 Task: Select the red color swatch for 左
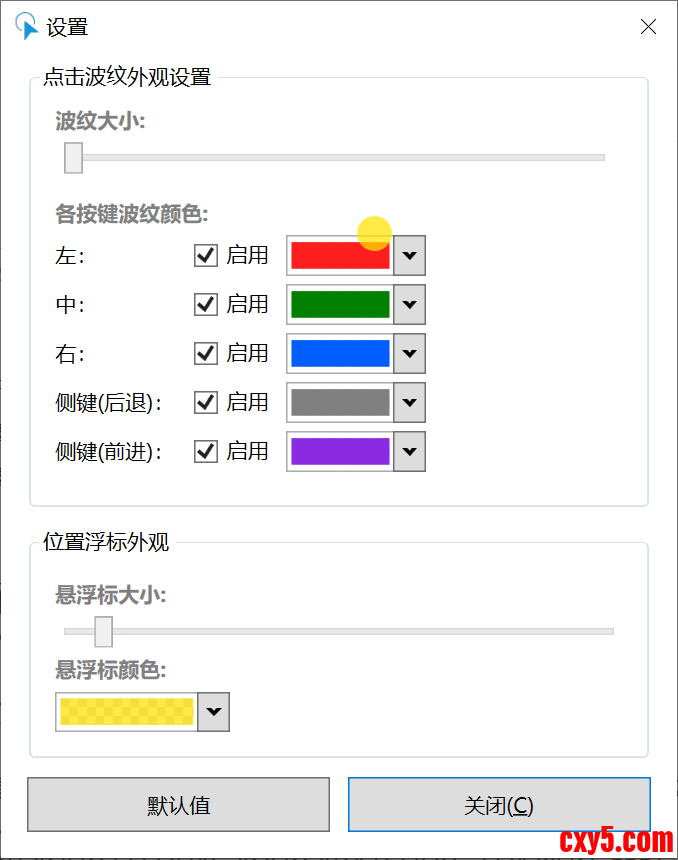coord(340,255)
